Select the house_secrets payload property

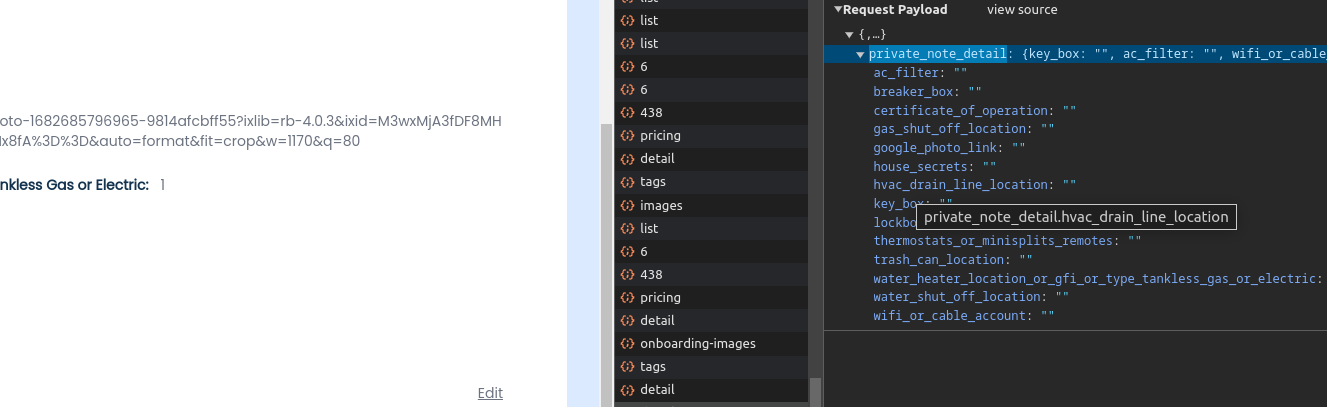[921, 166]
